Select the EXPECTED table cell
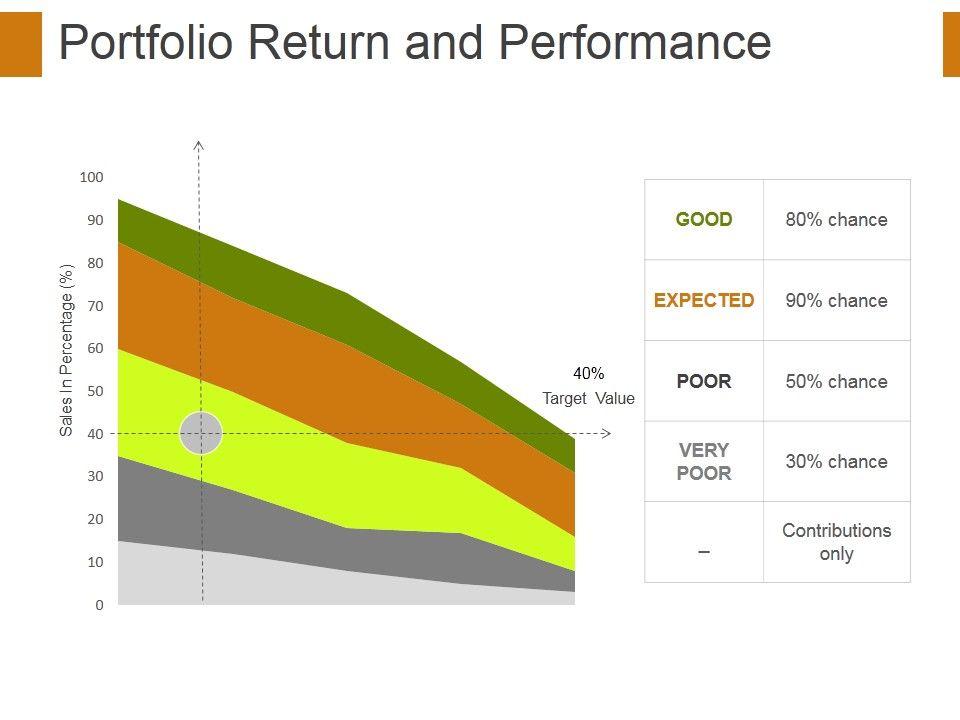960x720 pixels. coord(704,301)
